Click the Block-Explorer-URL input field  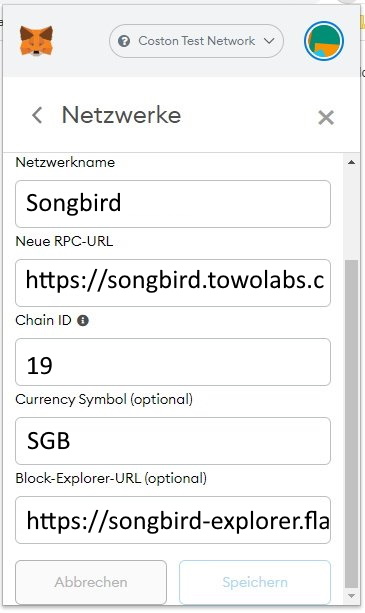[173, 520]
